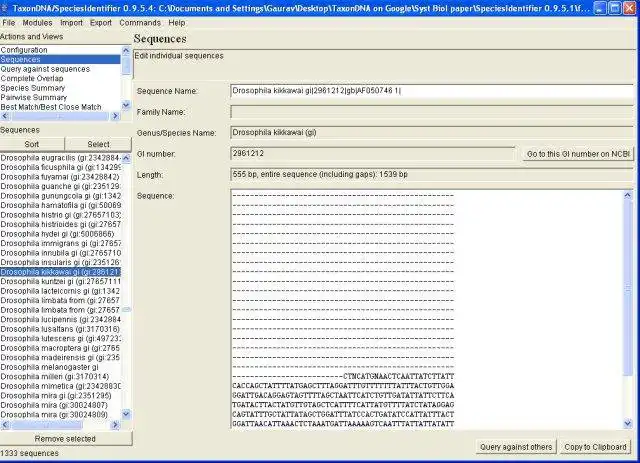Click Query against others button
640x463 pixels.
(x=516, y=447)
